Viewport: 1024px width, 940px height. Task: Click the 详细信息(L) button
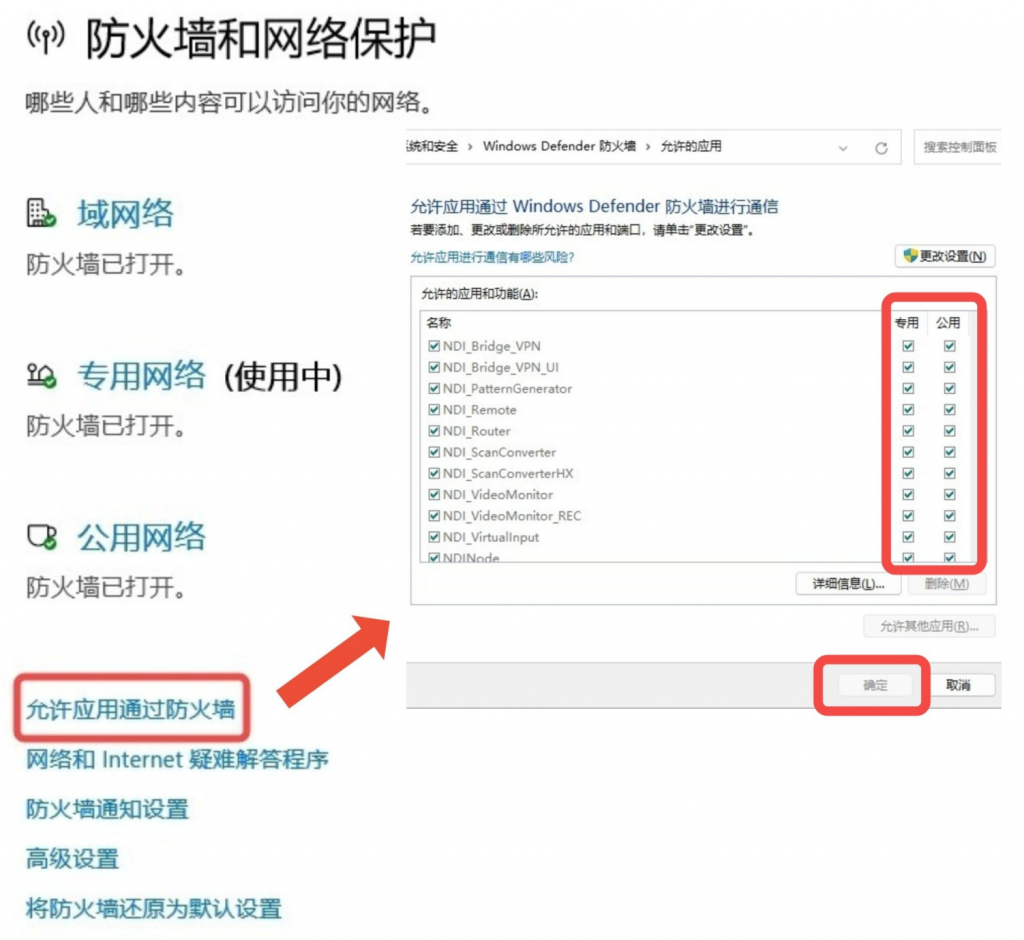coord(848,583)
